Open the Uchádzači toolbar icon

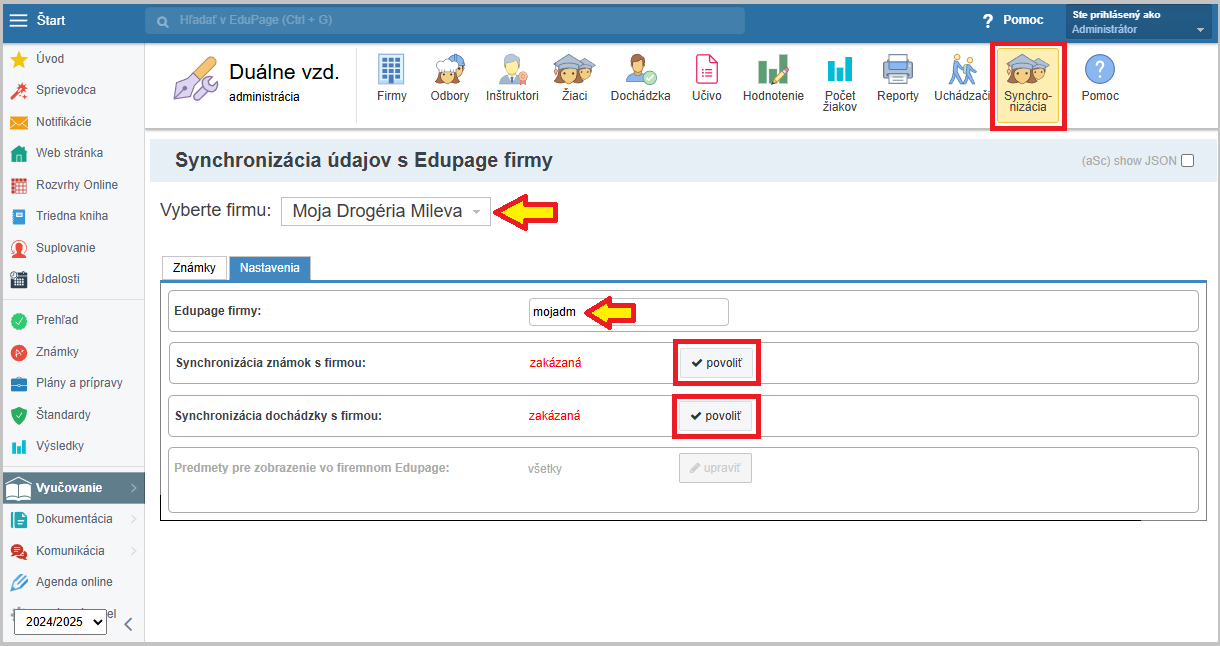tap(962, 78)
